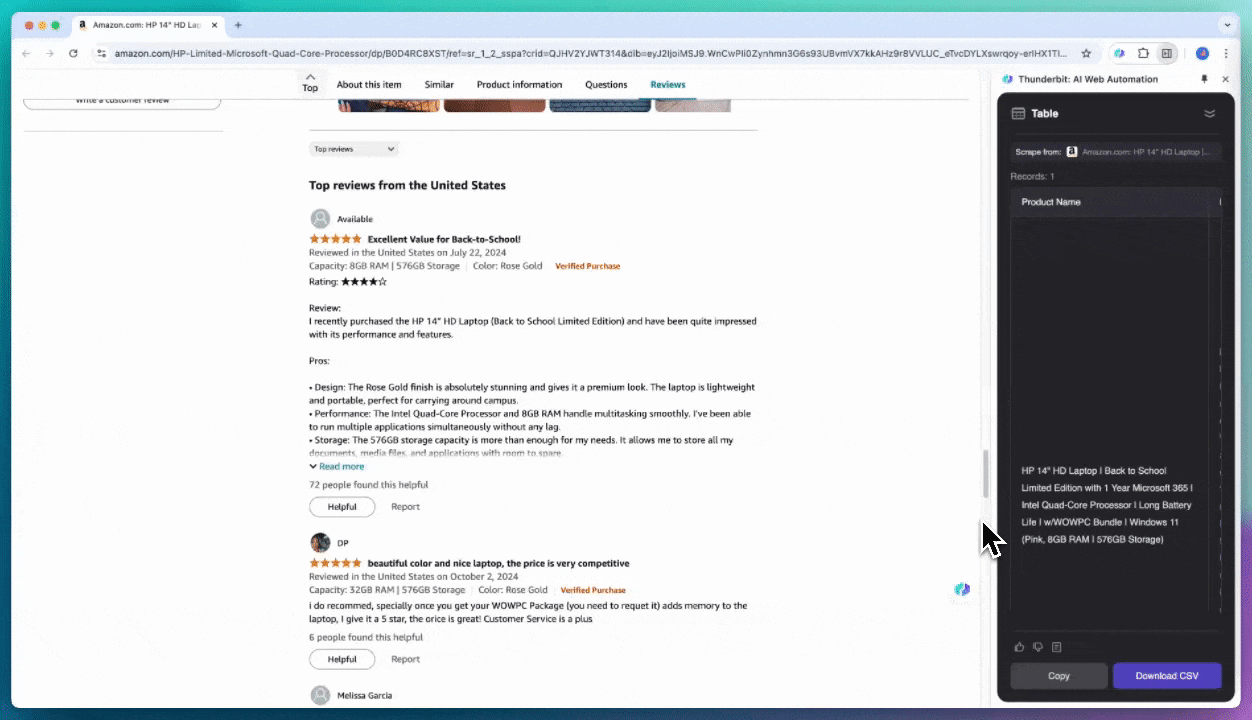This screenshot has height=720, width=1252.
Task: Open reviewer Available's profile
Action: click(355, 219)
